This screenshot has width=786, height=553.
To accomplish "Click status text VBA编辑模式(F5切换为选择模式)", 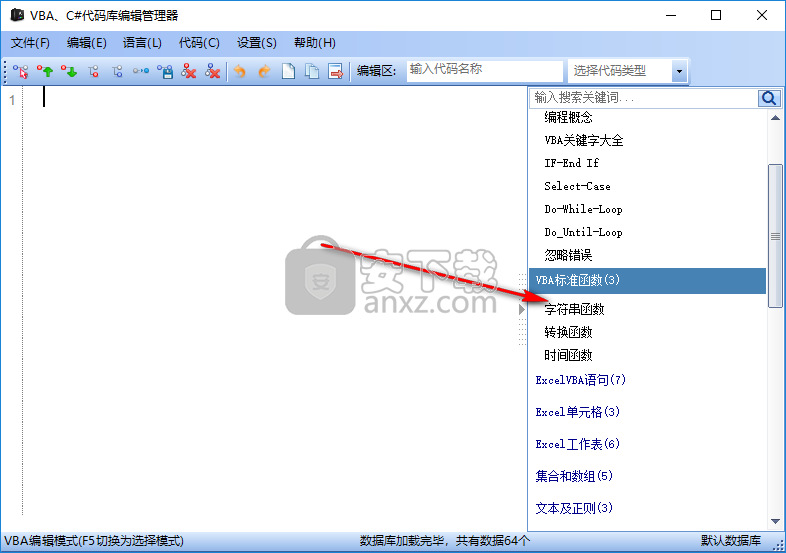I will (94, 541).
